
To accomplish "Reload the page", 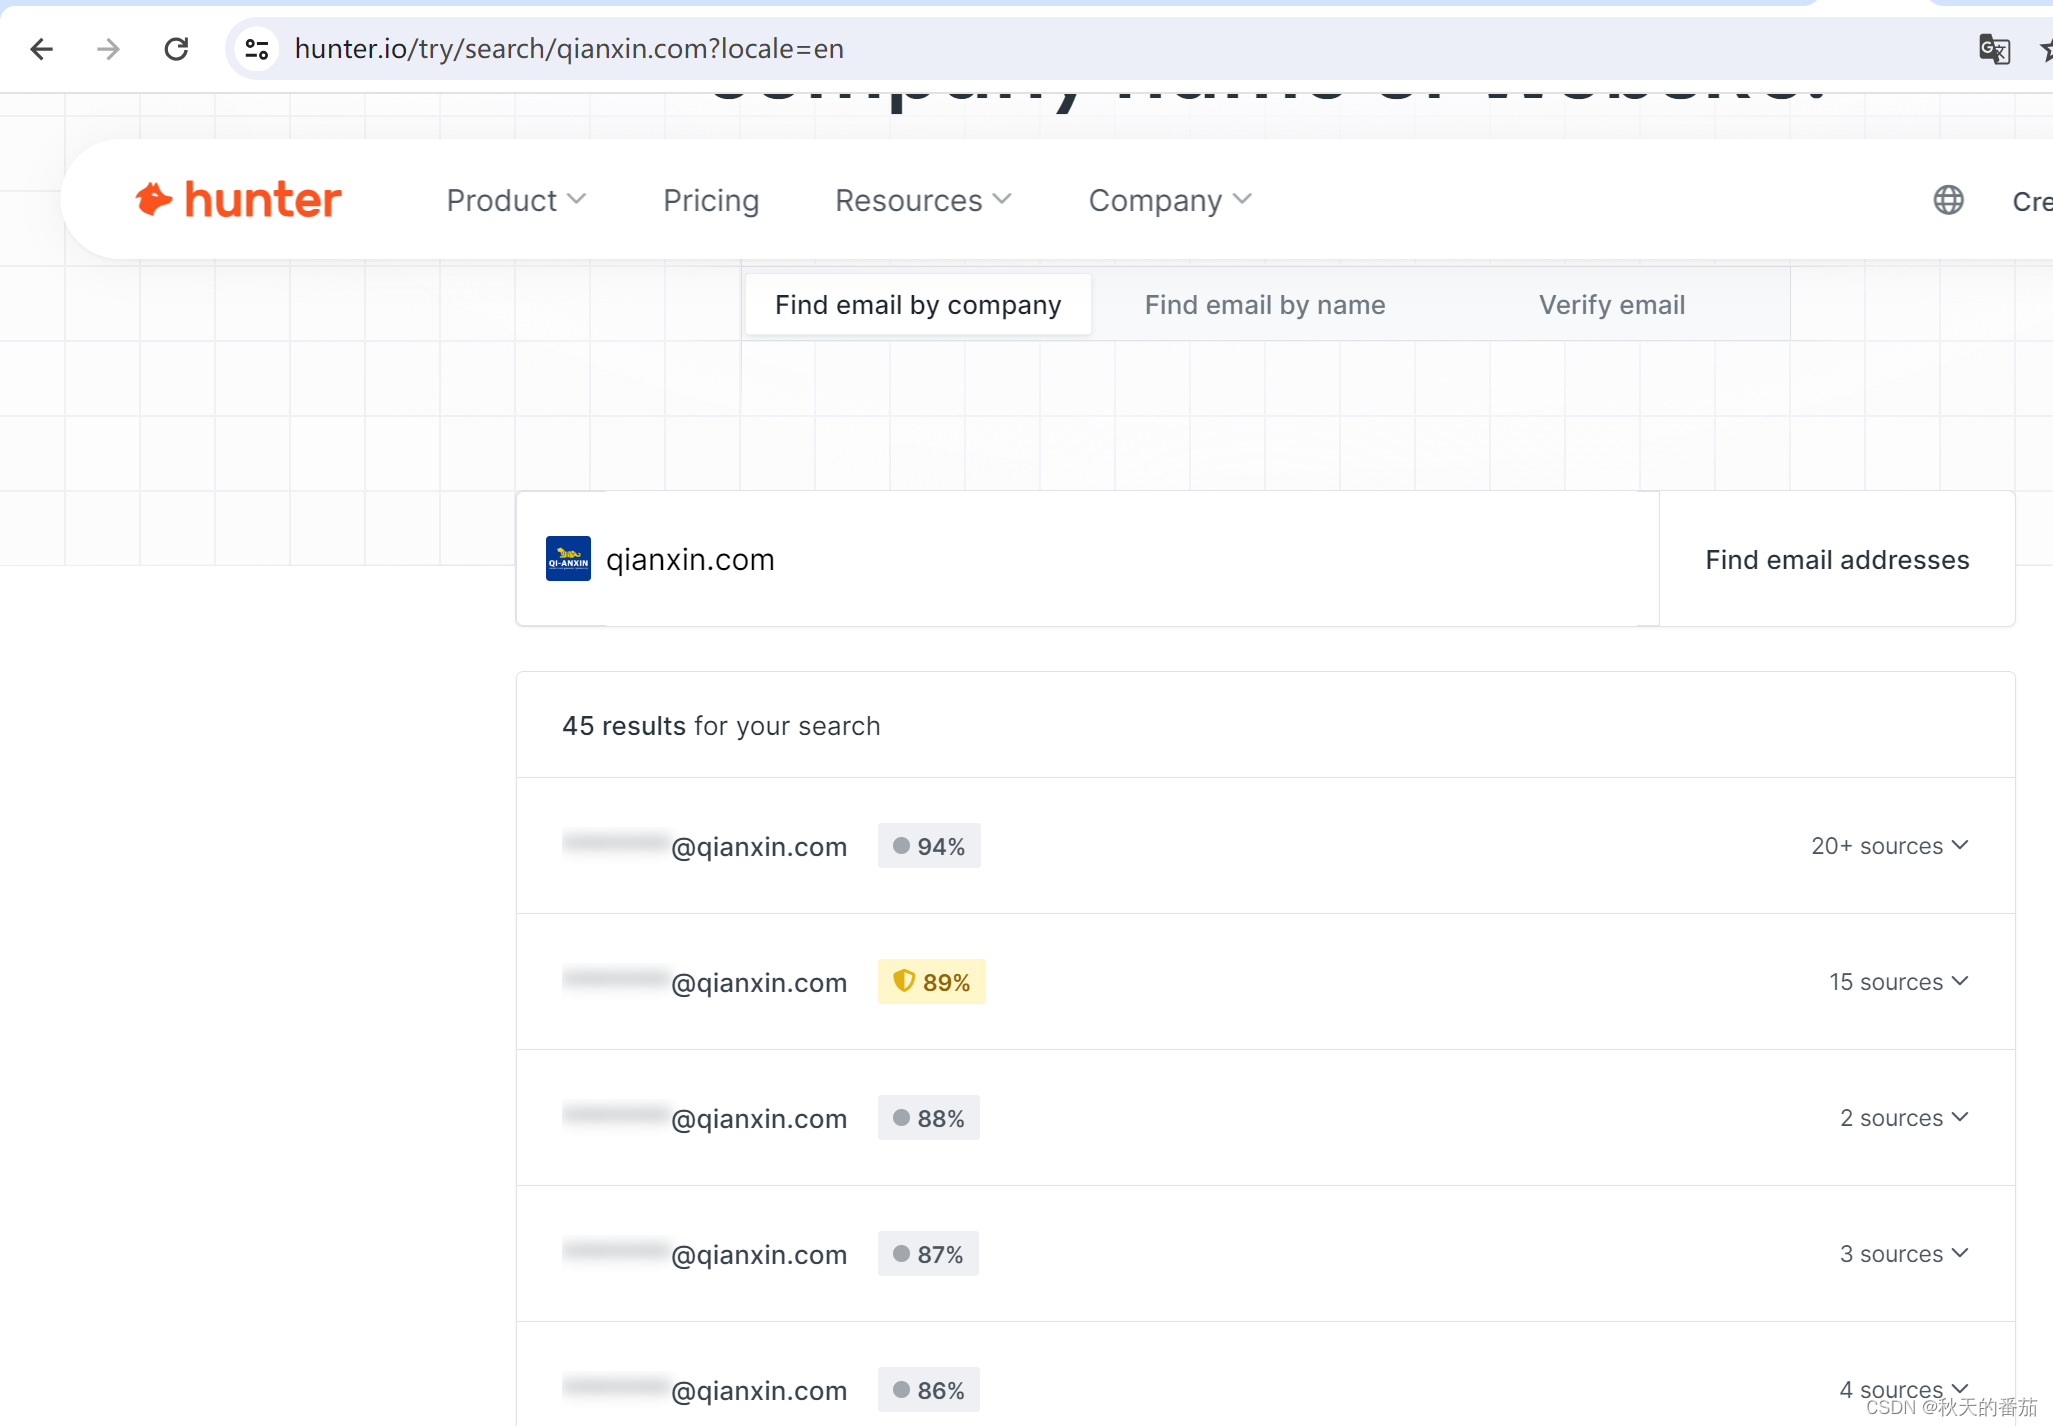I will (x=176, y=49).
